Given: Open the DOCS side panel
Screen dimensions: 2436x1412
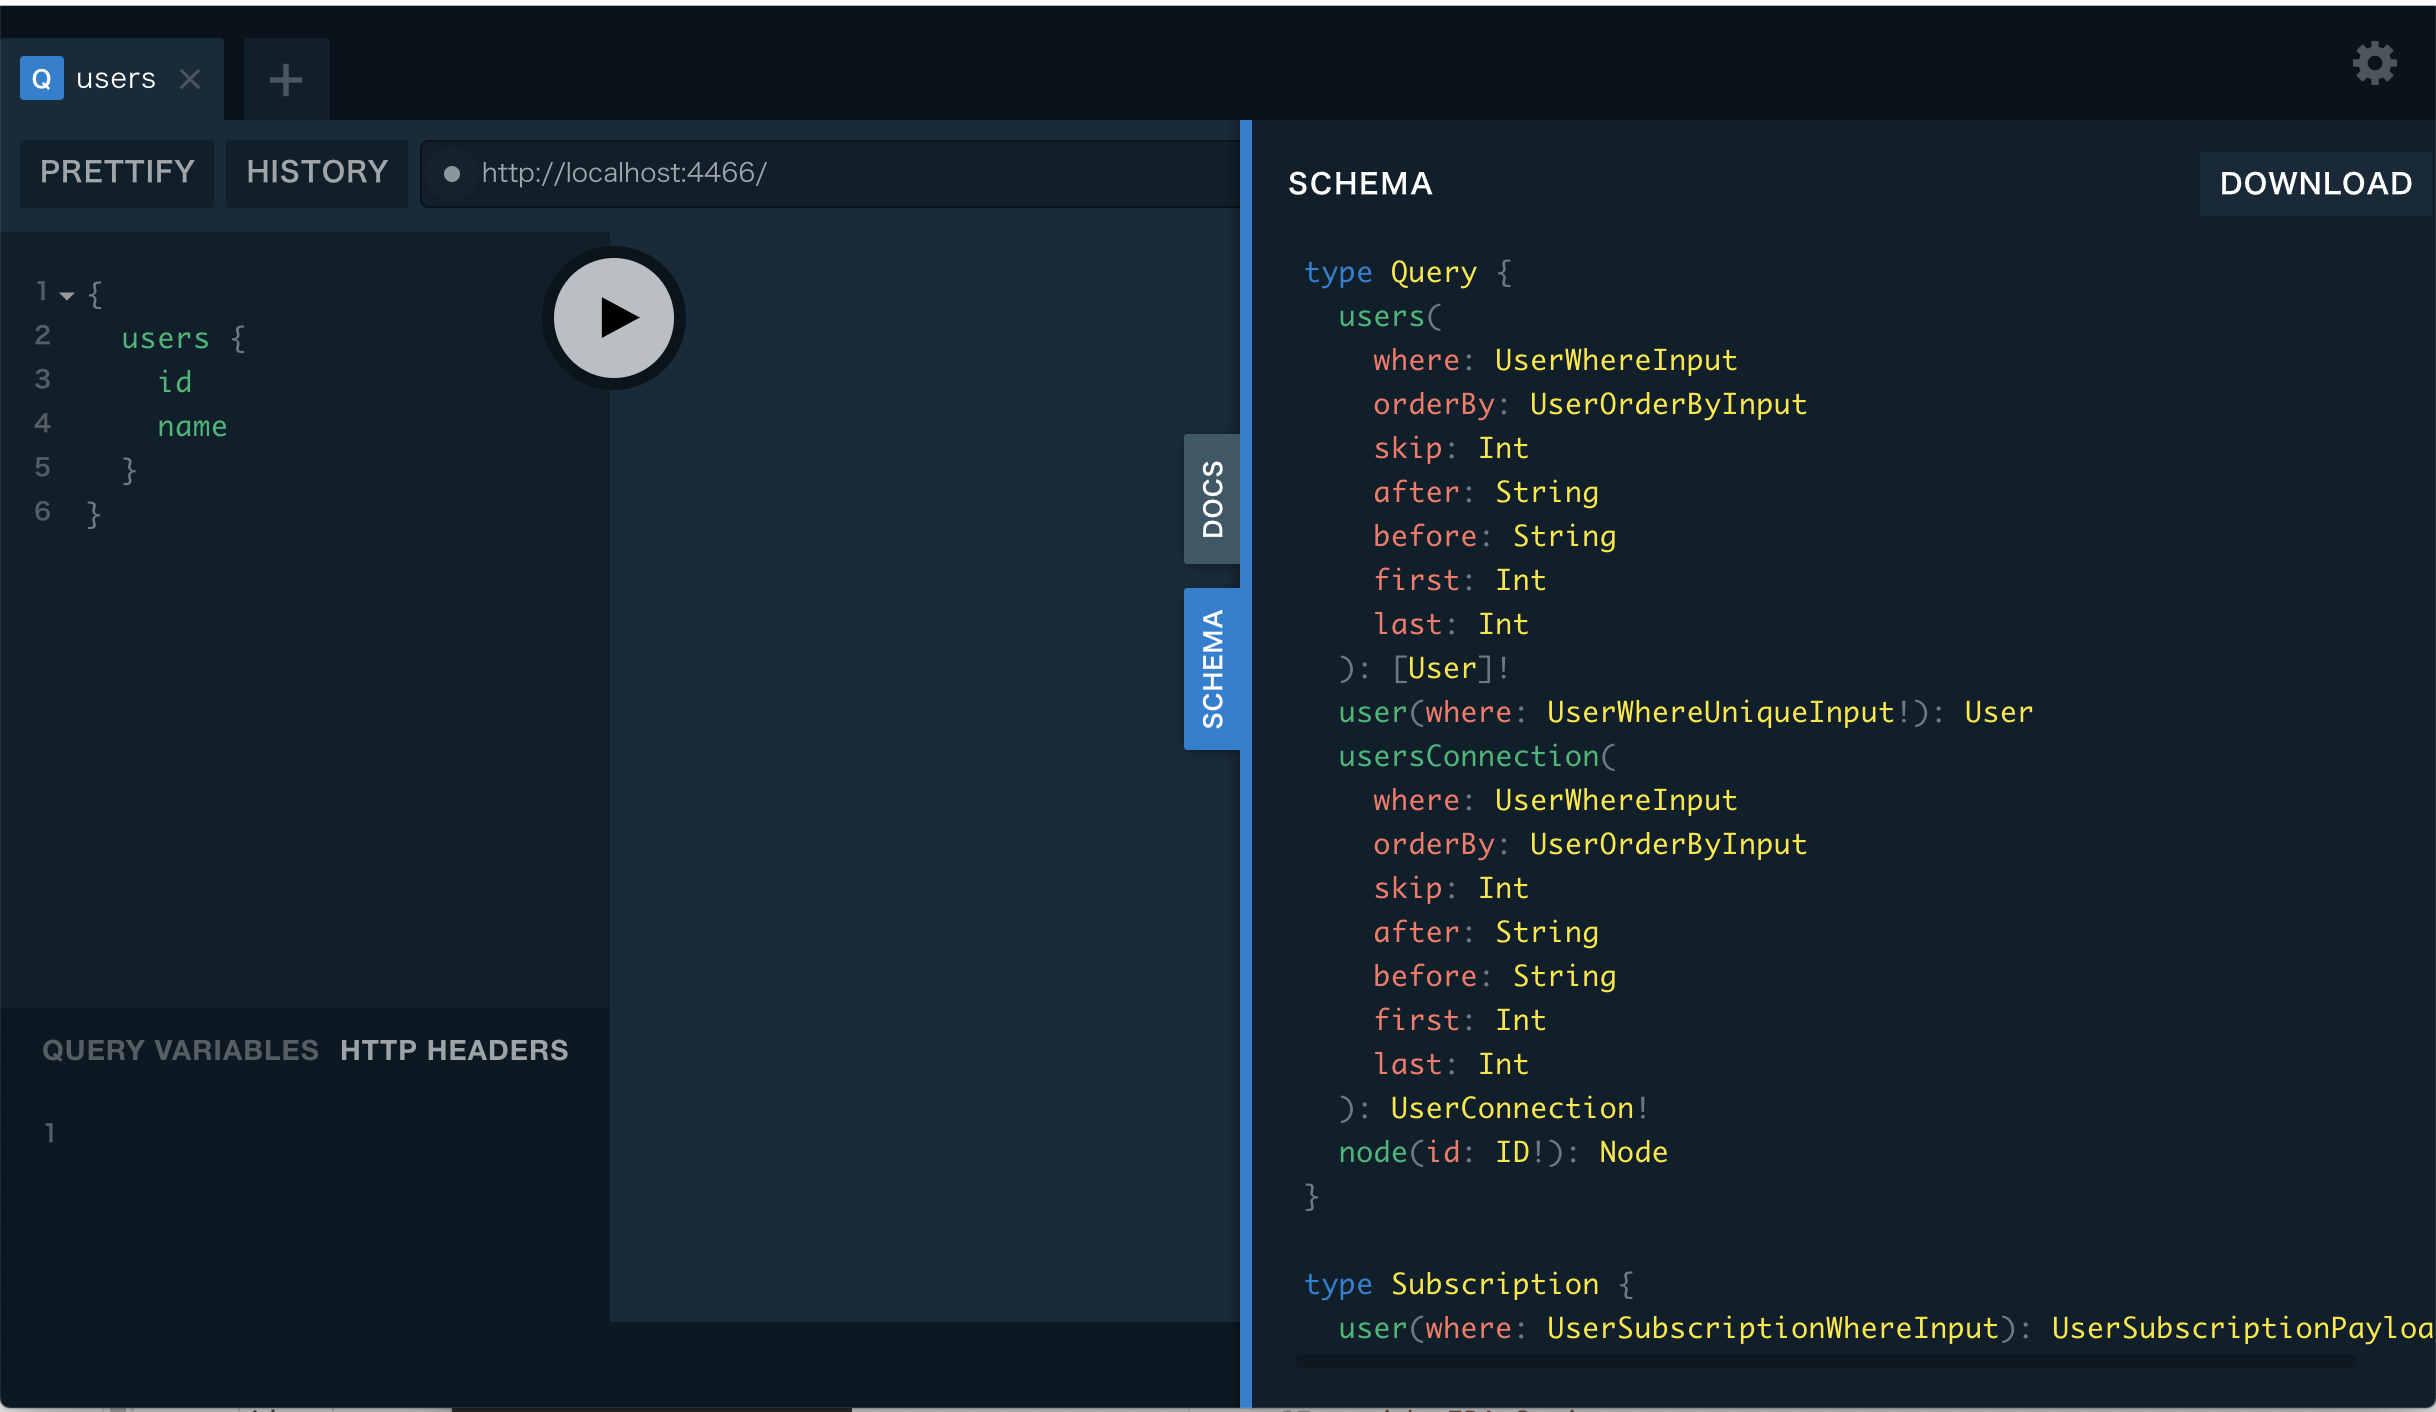Looking at the screenshot, I should click(1212, 498).
